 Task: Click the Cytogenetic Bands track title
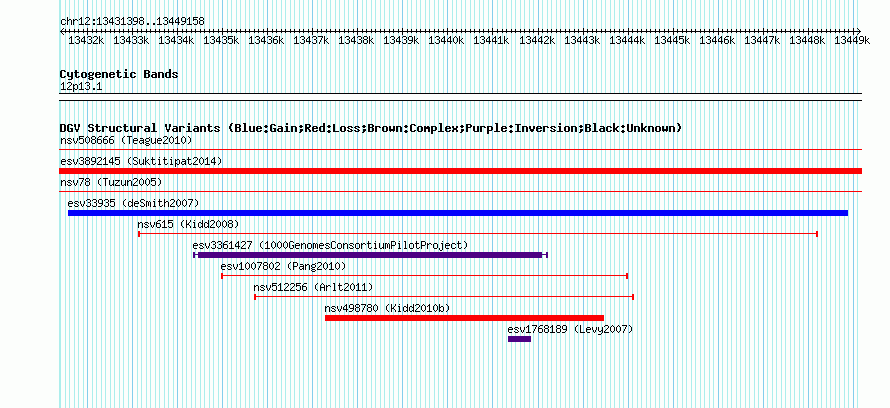pyautogui.click(x=119, y=74)
